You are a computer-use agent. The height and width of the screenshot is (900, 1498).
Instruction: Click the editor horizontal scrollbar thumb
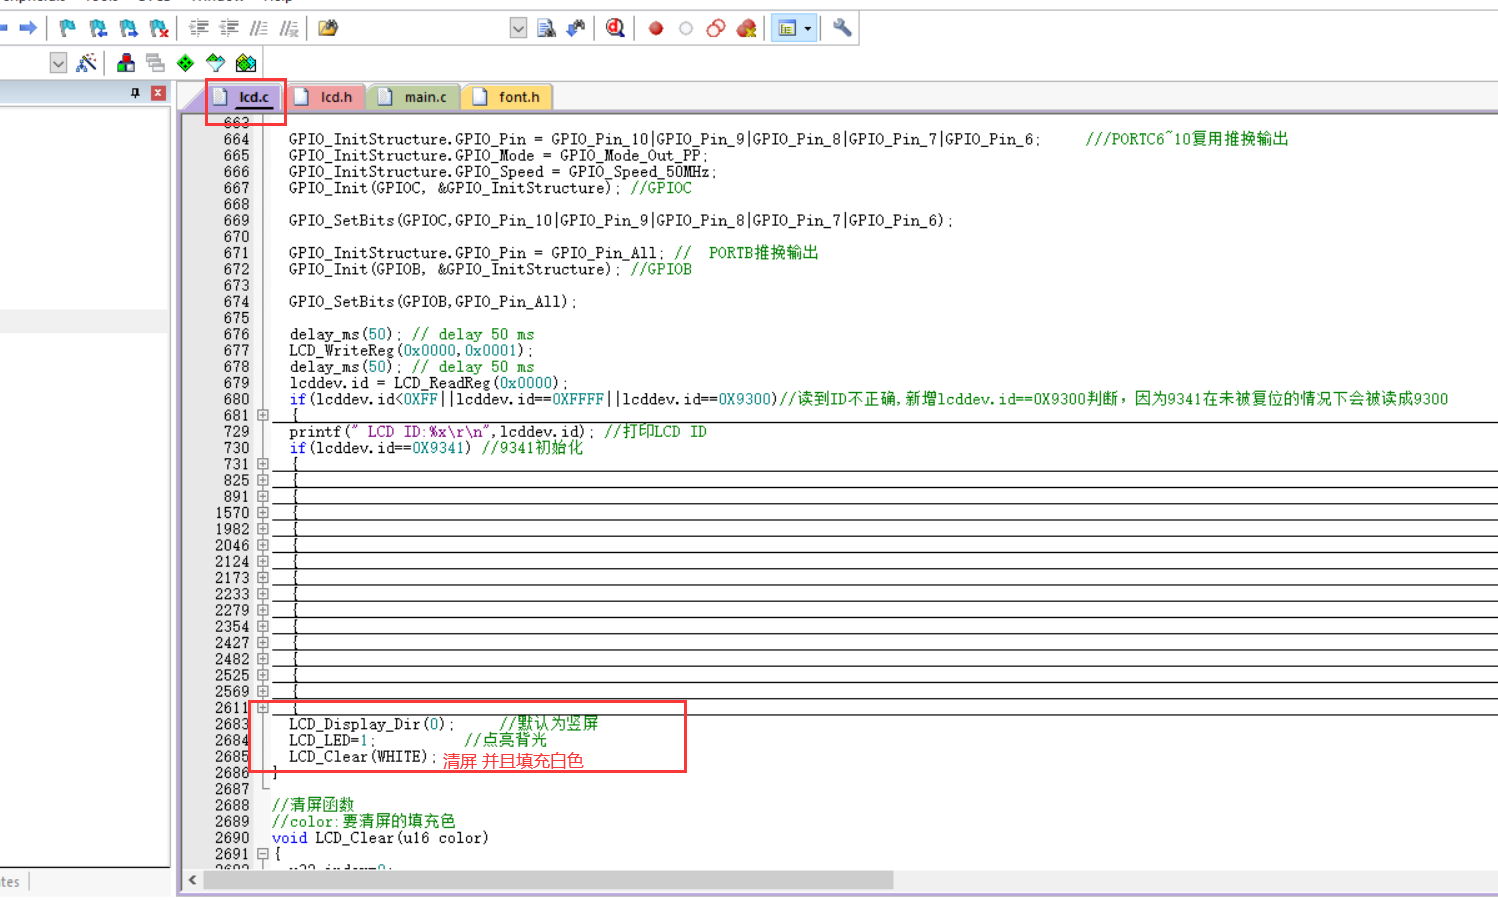pos(548,880)
